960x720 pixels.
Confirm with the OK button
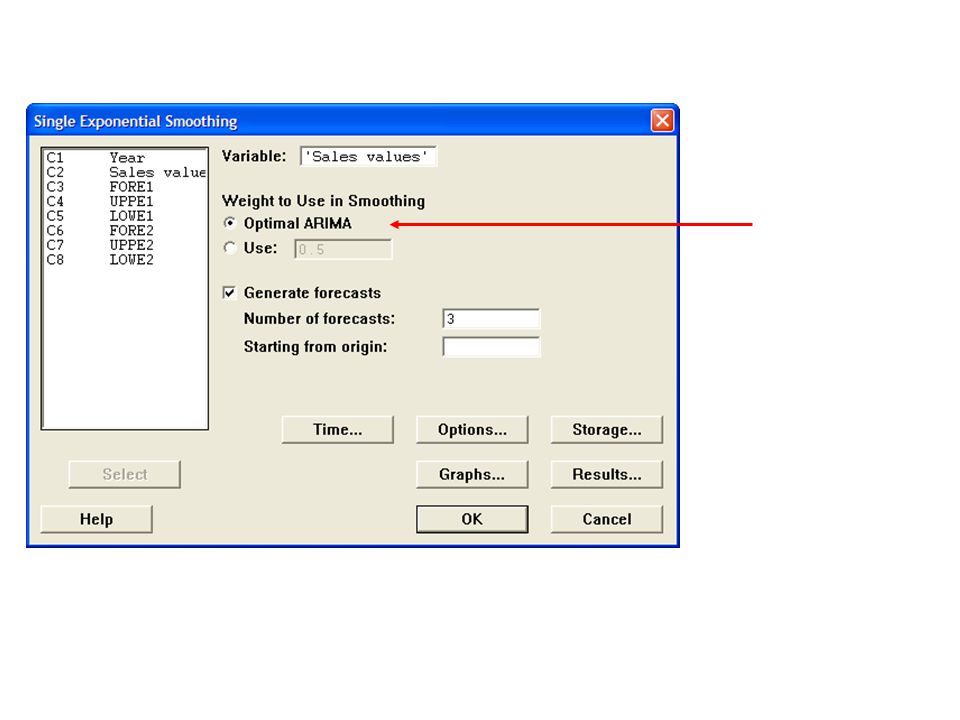pos(472,519)
